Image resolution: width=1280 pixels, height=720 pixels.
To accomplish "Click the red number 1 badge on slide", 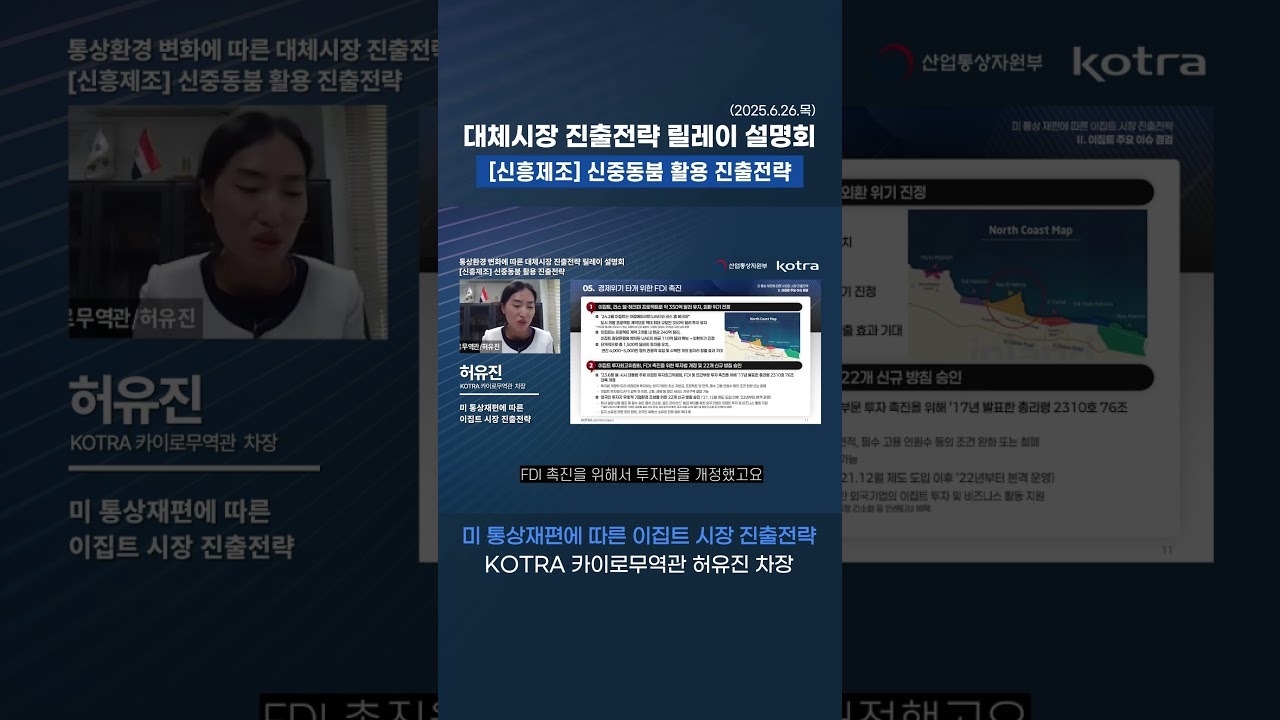I will point(591,307).
